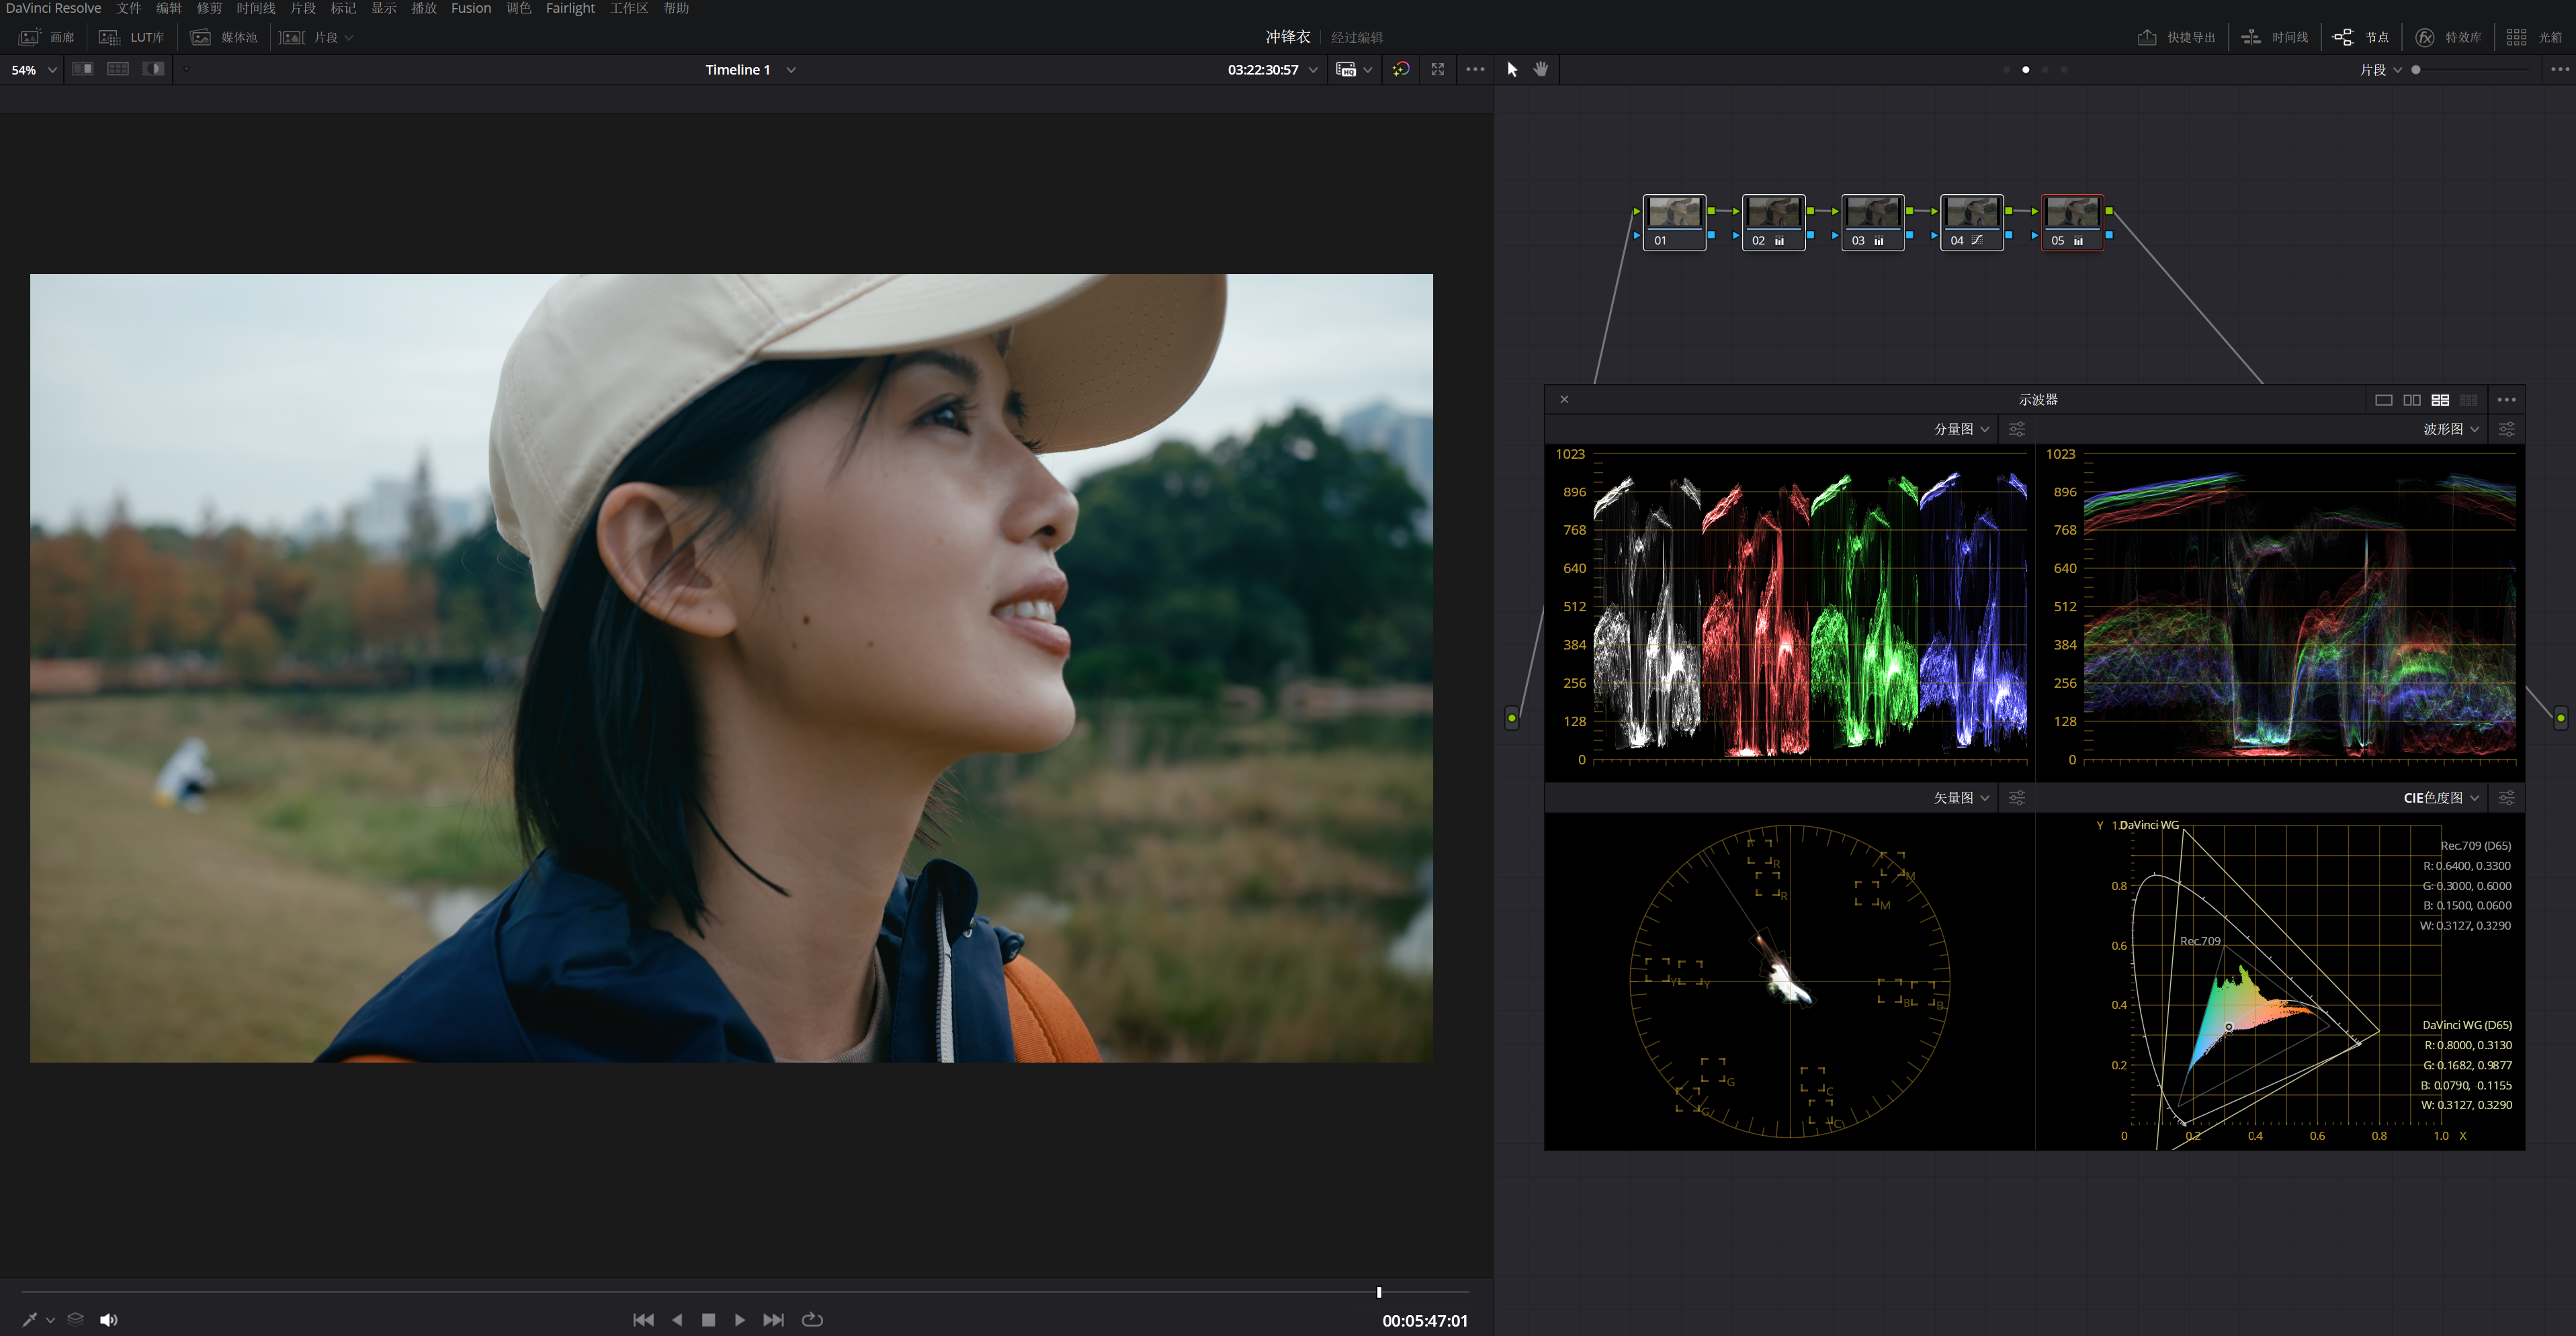Image resolution: width=2576 pixels, height=1336 pixels.
Task: Open the Timeline 1 dropdown
Action: [x=750, y=70]
